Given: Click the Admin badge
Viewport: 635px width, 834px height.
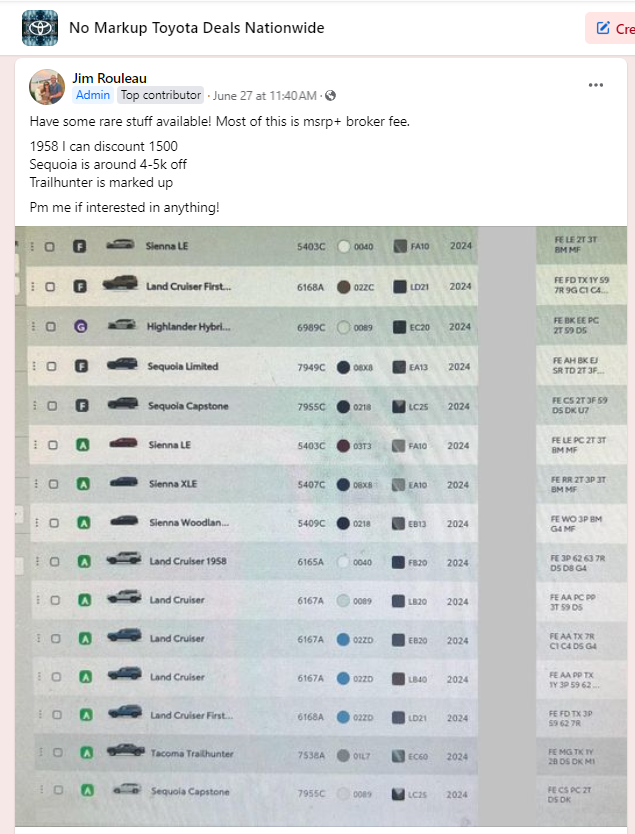Looking at the screenshot, I should point(93,95).
